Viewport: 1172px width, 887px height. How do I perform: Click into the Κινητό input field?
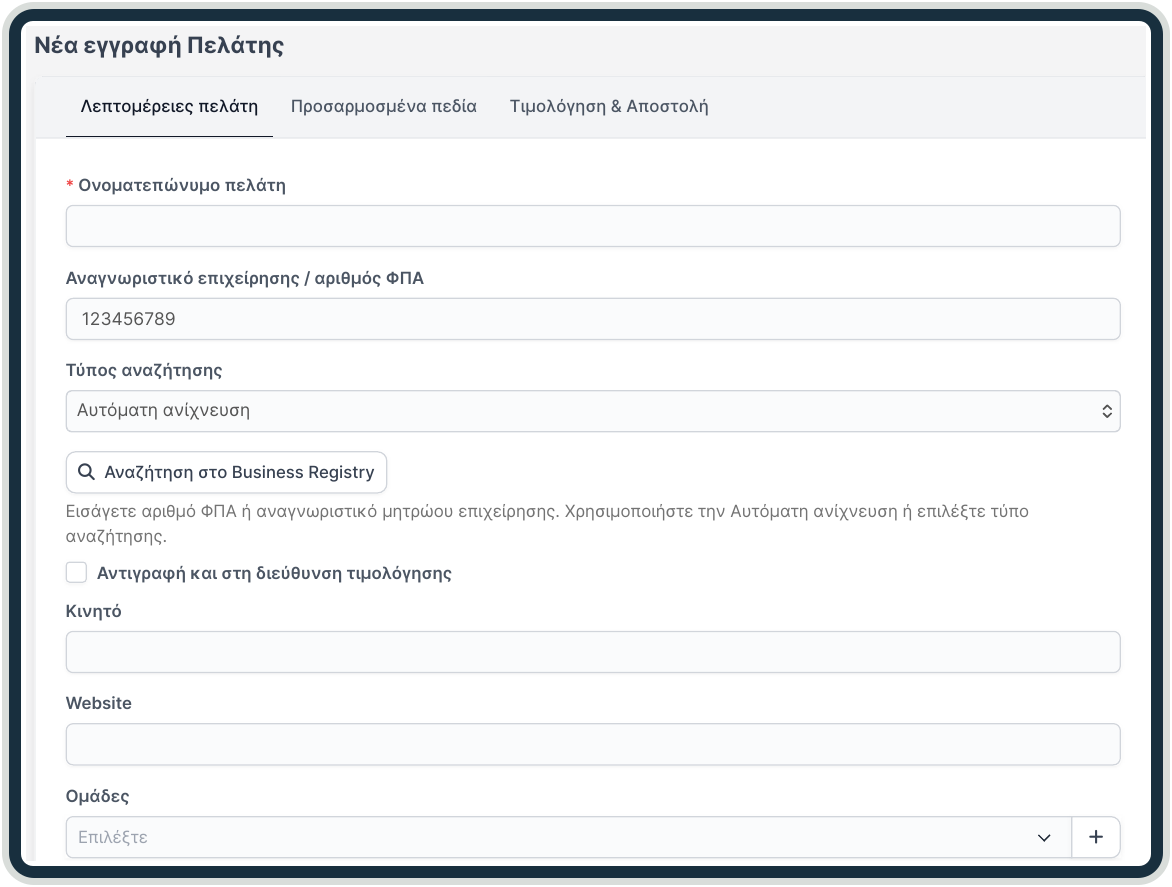pyautogui.click(x=593, y=652)
